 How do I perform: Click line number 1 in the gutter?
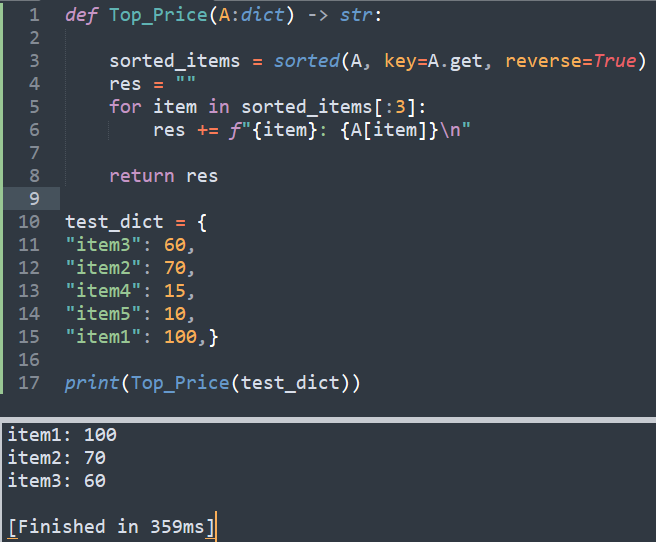click(34, 16)
